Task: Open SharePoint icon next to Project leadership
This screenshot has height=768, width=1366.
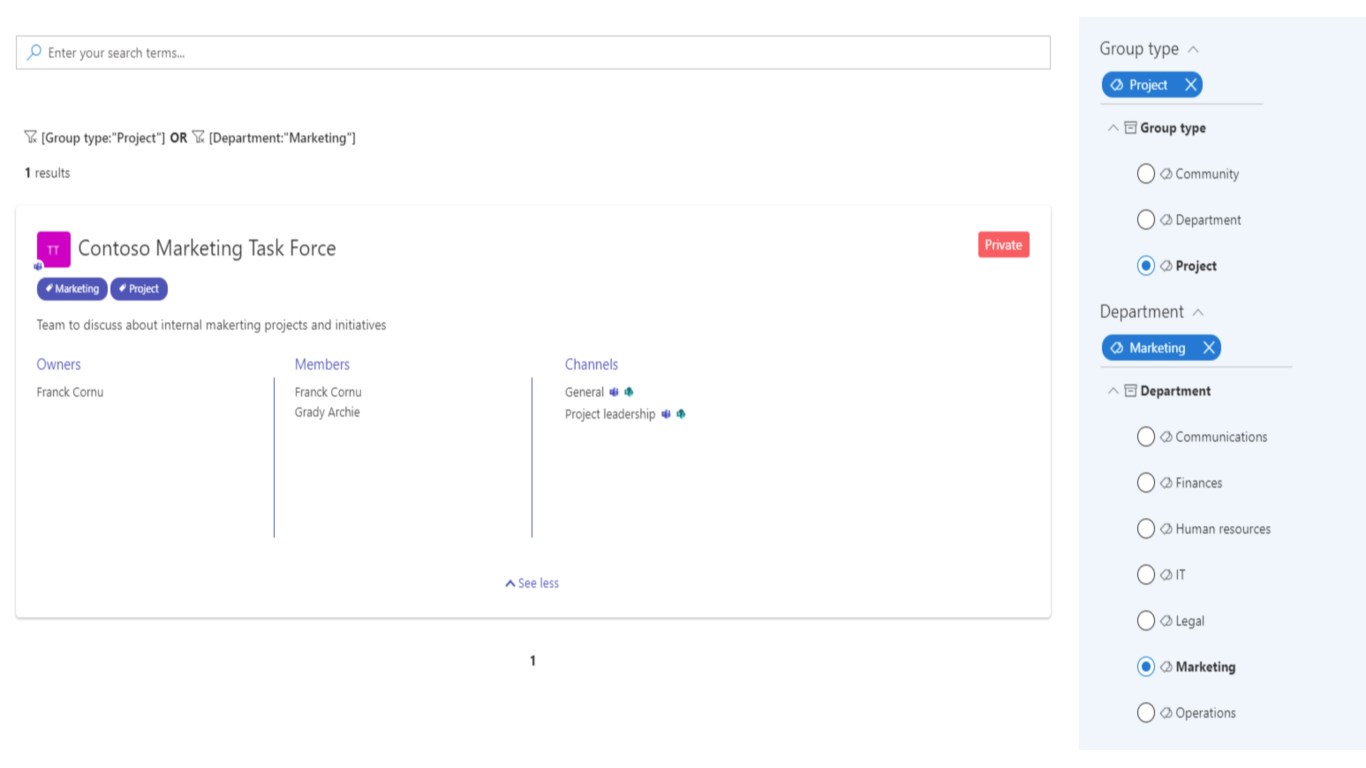Action: point(681,414)
